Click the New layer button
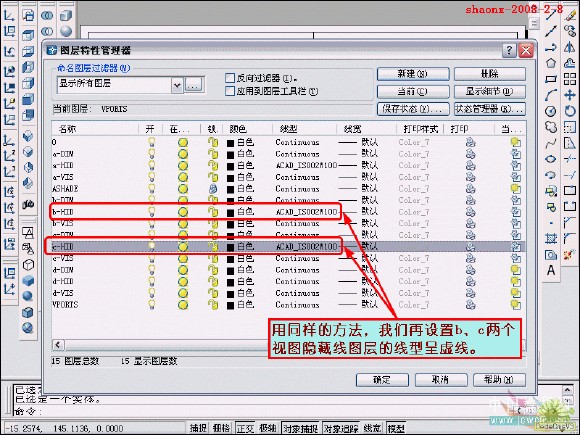580x435 pixels. (413, 74)
